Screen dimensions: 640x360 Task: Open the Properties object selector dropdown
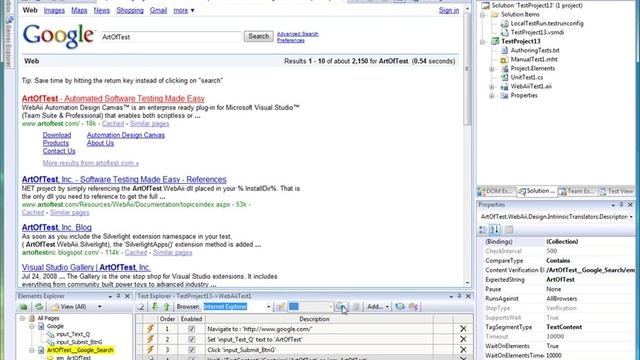(631, 217)
